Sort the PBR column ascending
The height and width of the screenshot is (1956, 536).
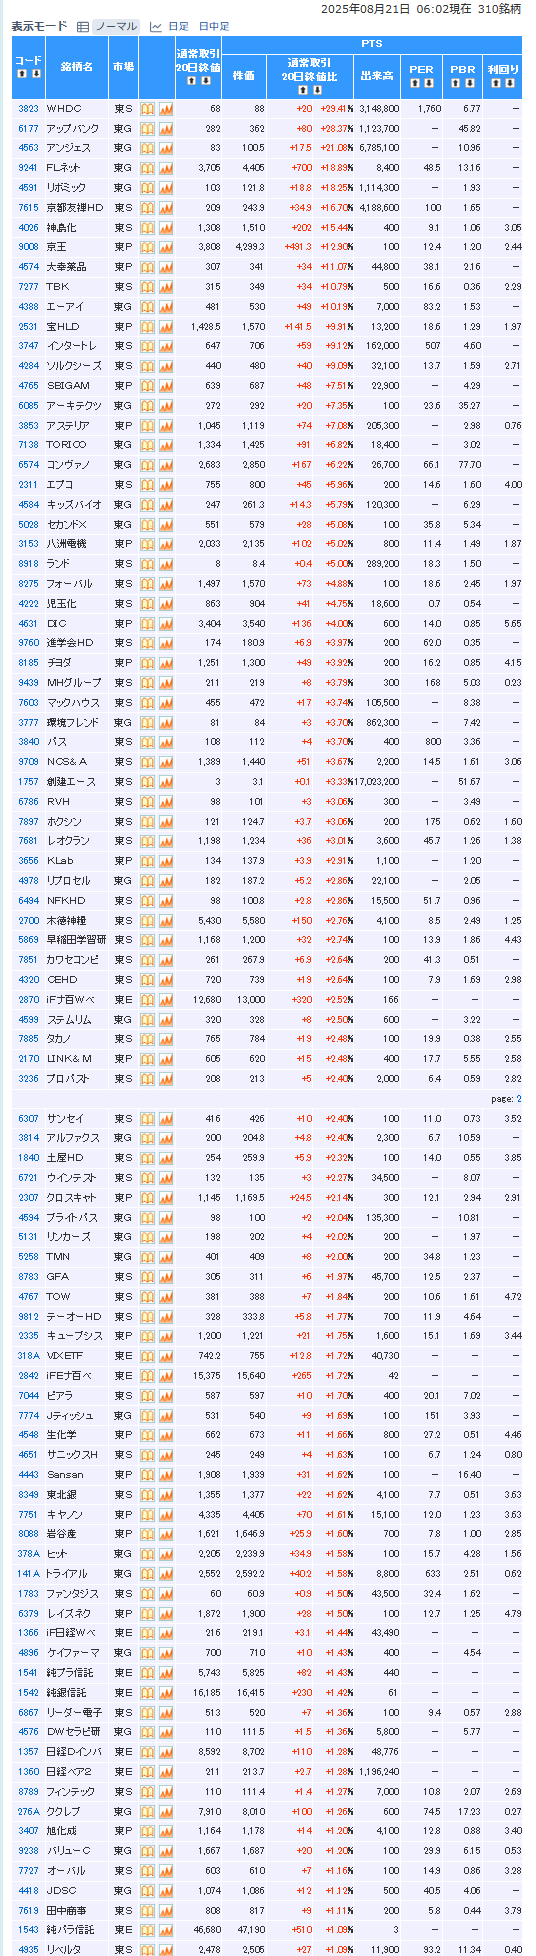point(456,84)
